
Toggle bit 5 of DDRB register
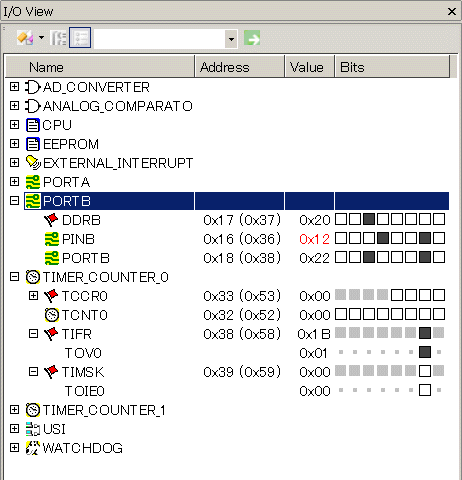[369, 219]
